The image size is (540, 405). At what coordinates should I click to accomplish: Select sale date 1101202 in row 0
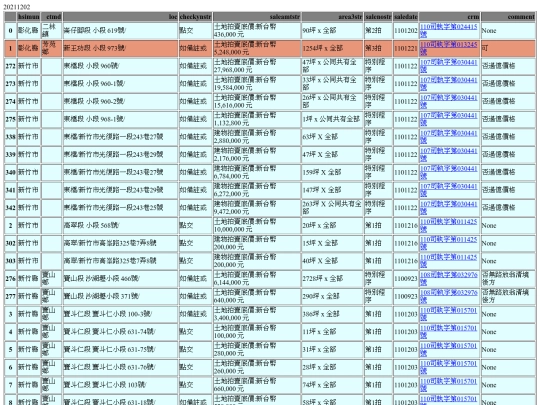(x=406, y=30)
